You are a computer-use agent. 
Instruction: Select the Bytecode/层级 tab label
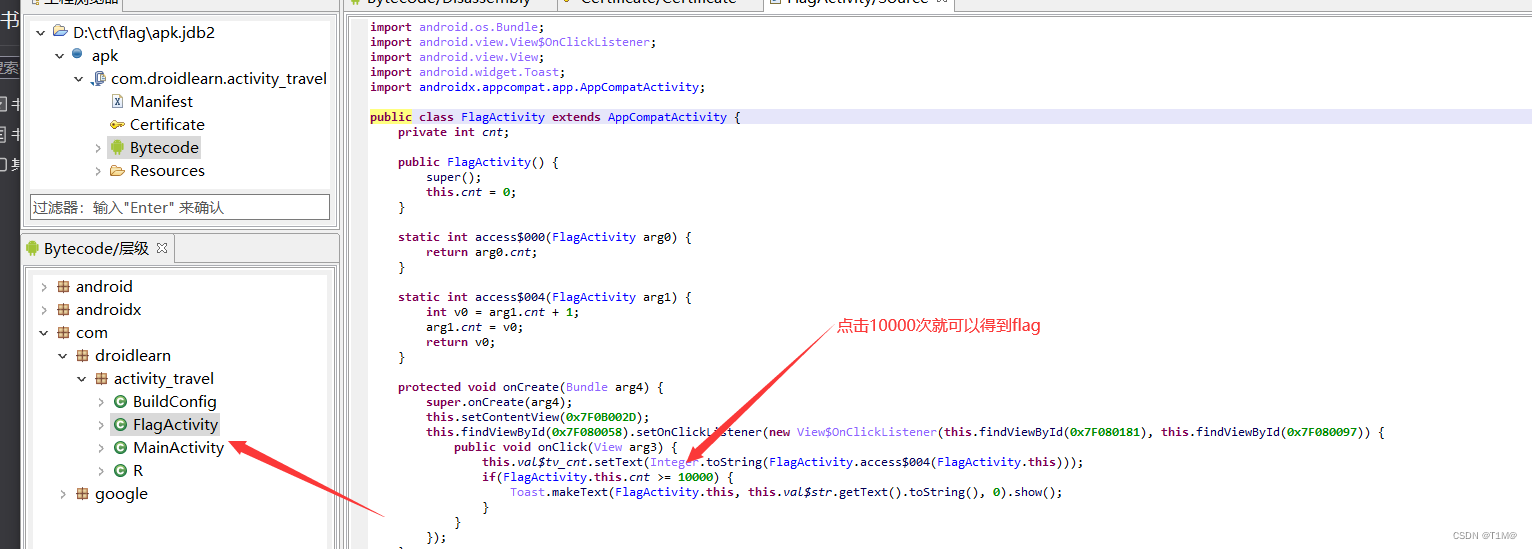coord(96,248)
